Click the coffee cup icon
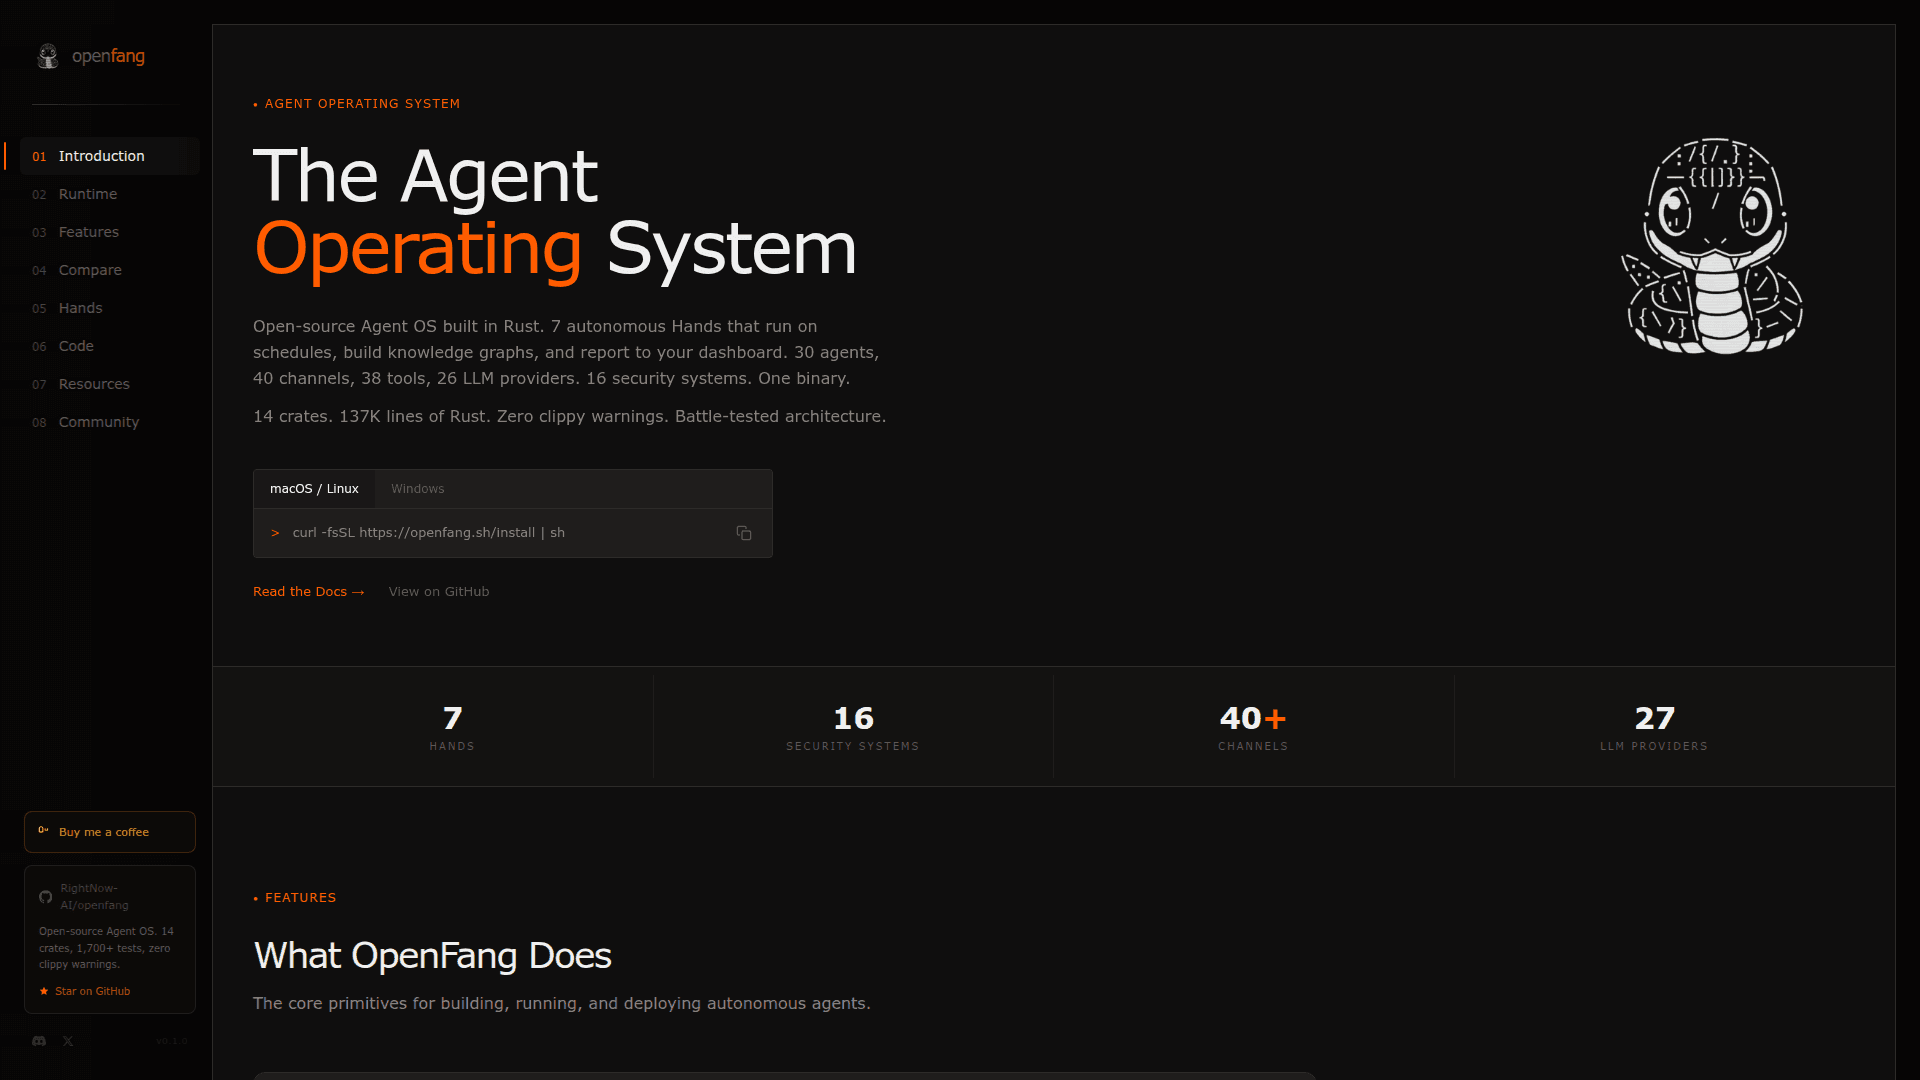This screenshot has width=1920, height=1080. pyautogui.click(x=43, y=831)
